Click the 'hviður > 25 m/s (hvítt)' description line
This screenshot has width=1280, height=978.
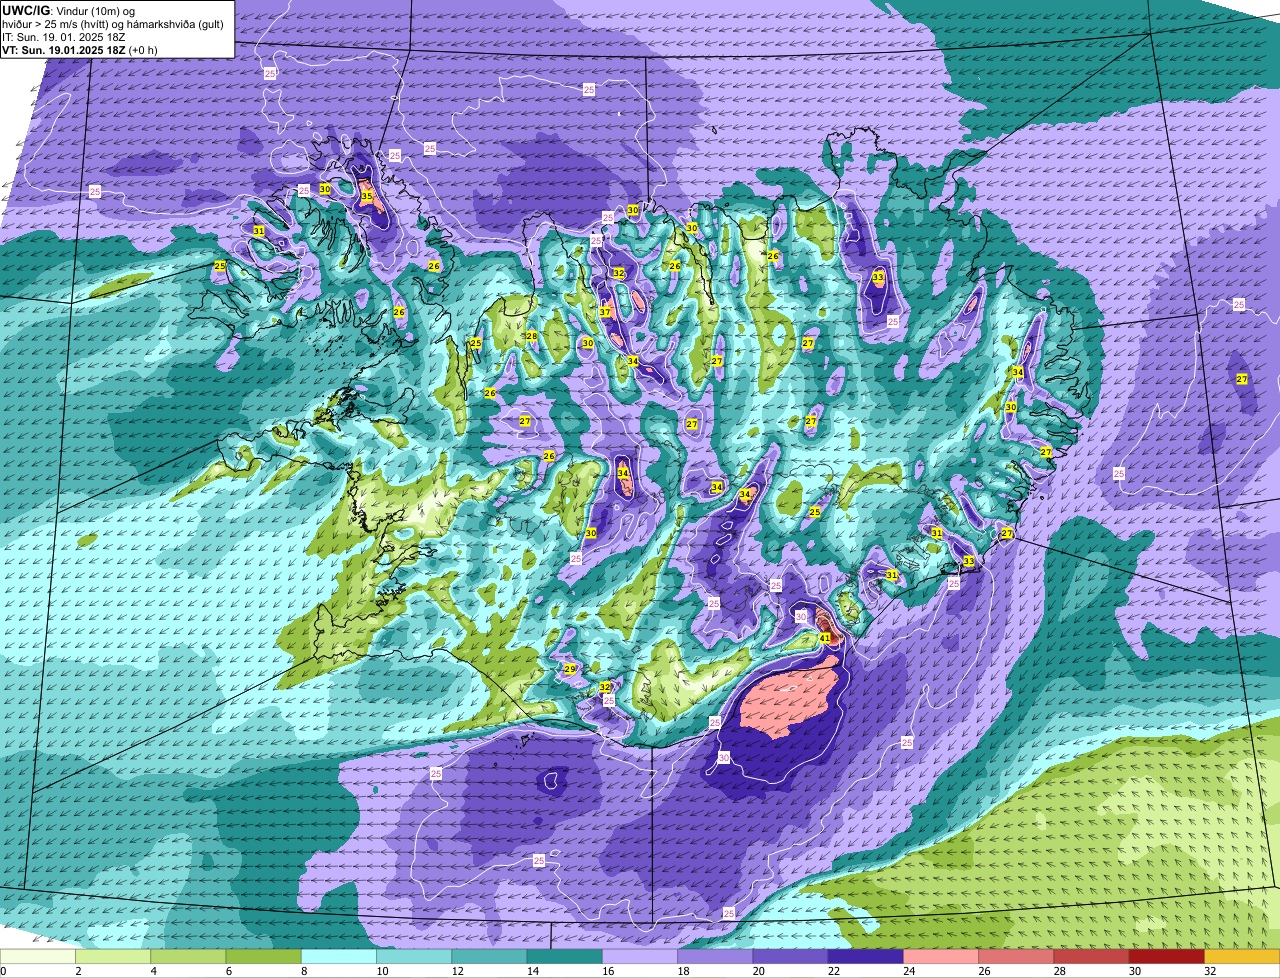[113, 23]
